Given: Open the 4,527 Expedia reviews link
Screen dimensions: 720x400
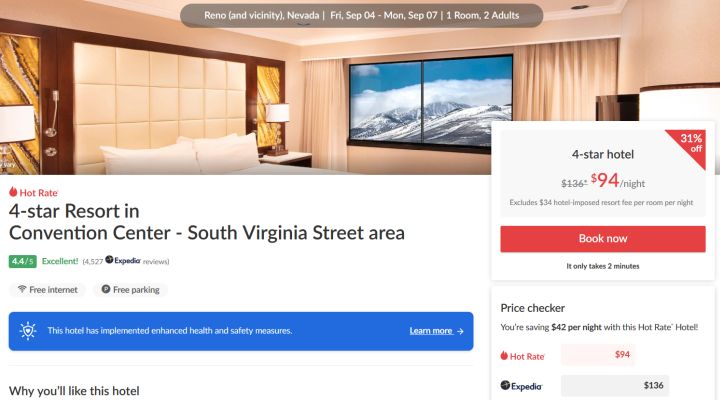Looking at the screenshot, I should [126, 261].
